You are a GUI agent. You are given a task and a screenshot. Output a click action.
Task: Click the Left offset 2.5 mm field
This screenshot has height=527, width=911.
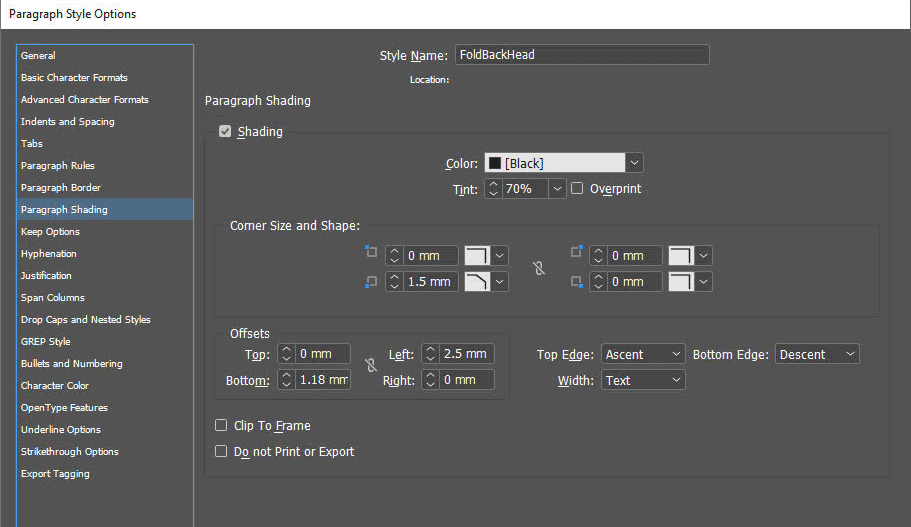coord(467,354)
